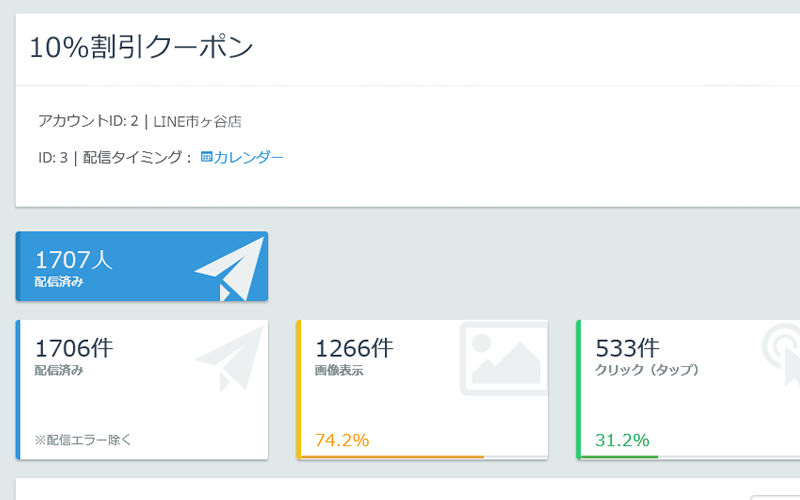Click 配信済み label in the blue card
Viewport: 800px width, 500px height.
click(x=59, y=282)
